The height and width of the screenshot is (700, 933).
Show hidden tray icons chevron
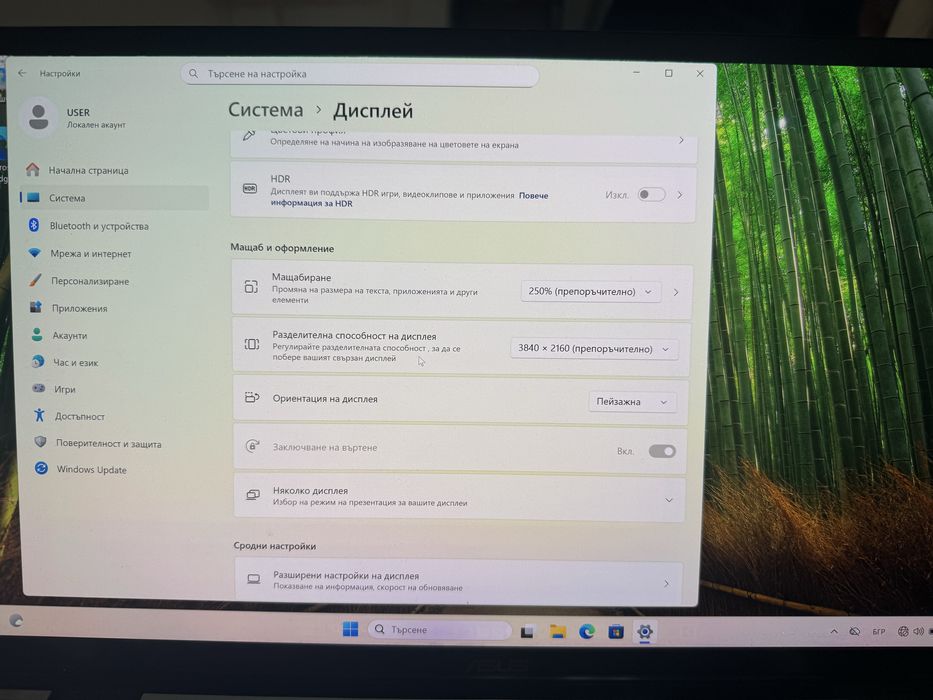point(834,632)
